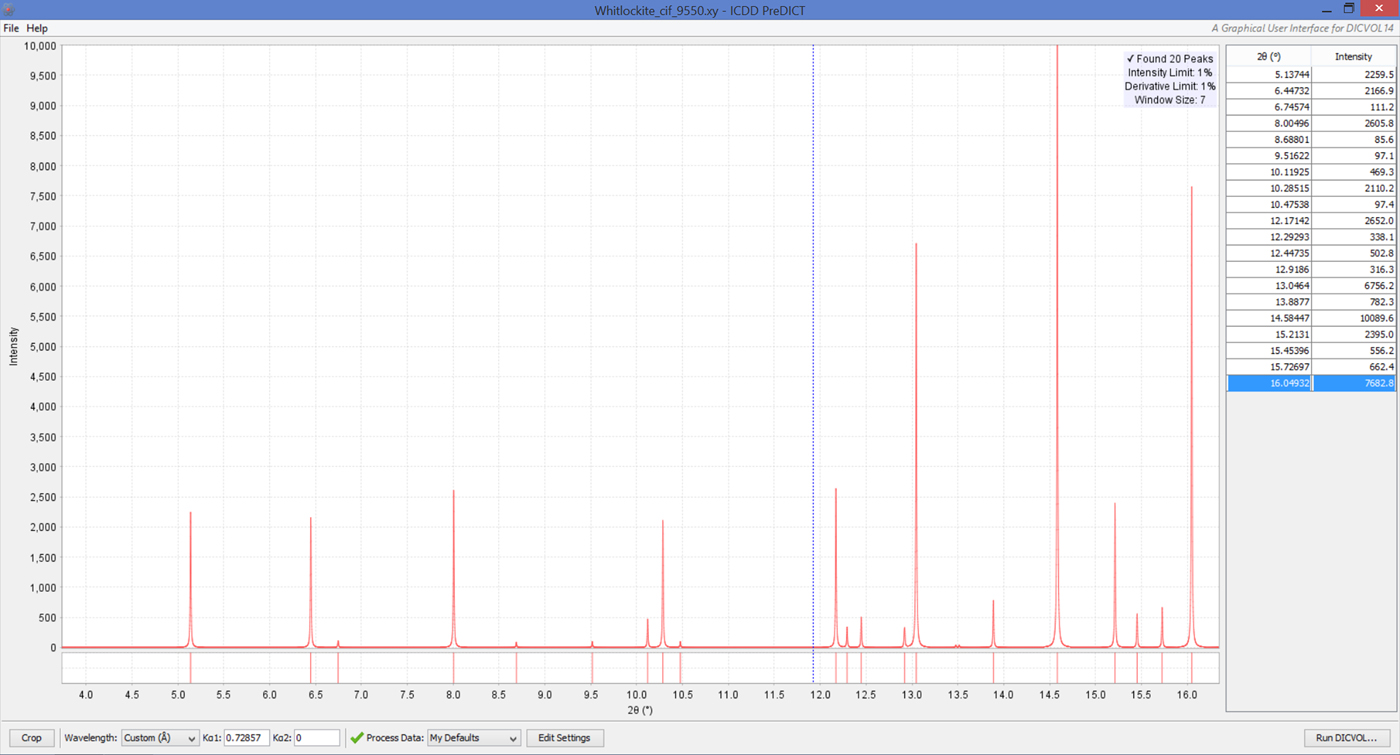Click the app icon in title bar
The width and height of the screenshot is (1400, 755).
pos(9,9)
